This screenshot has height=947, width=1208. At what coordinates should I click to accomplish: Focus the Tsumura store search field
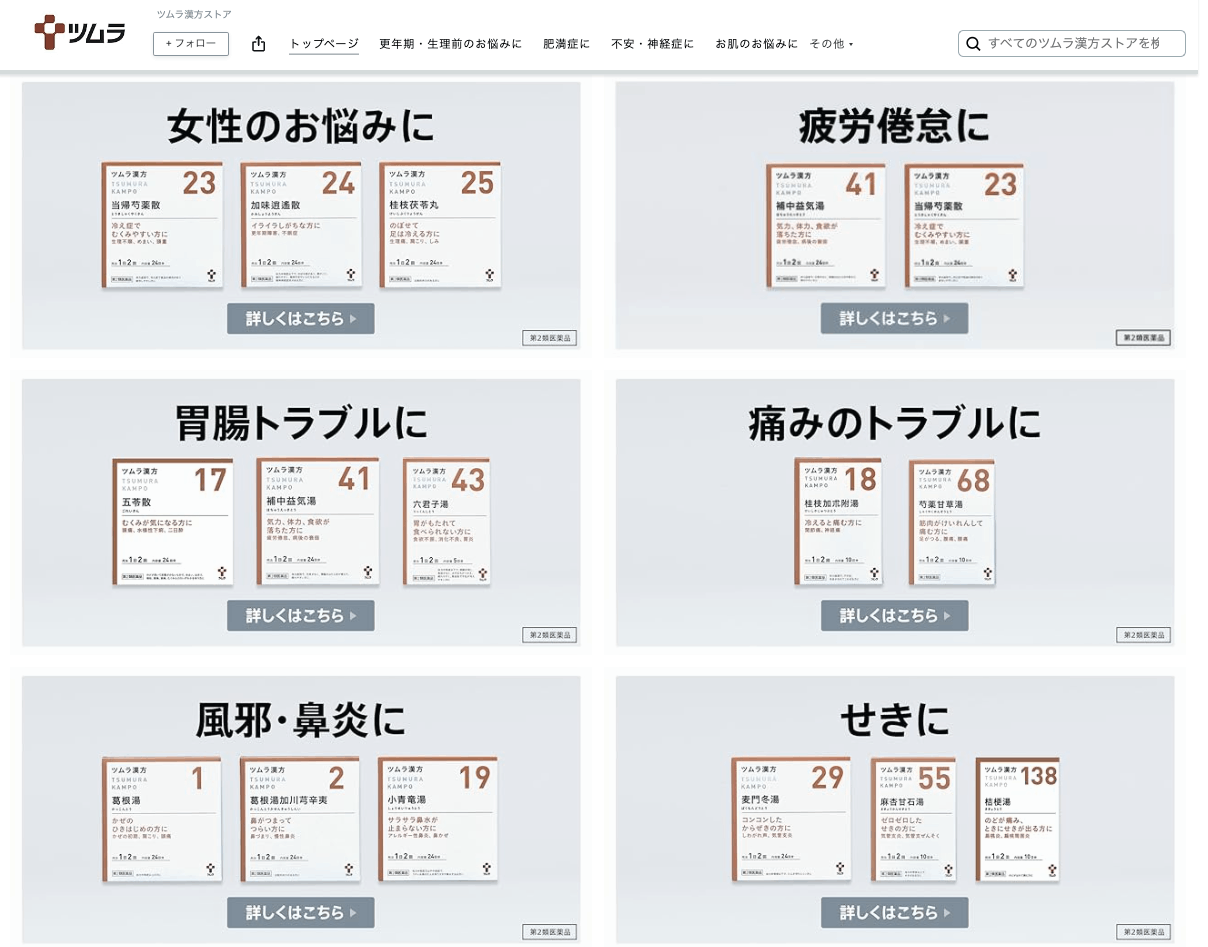coord(1072,44)
